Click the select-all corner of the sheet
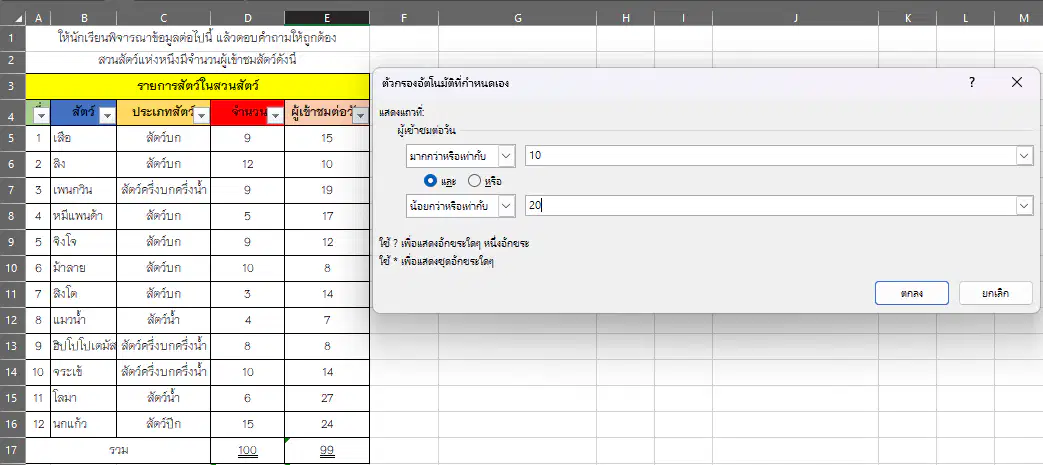 [x=13, y=19]
